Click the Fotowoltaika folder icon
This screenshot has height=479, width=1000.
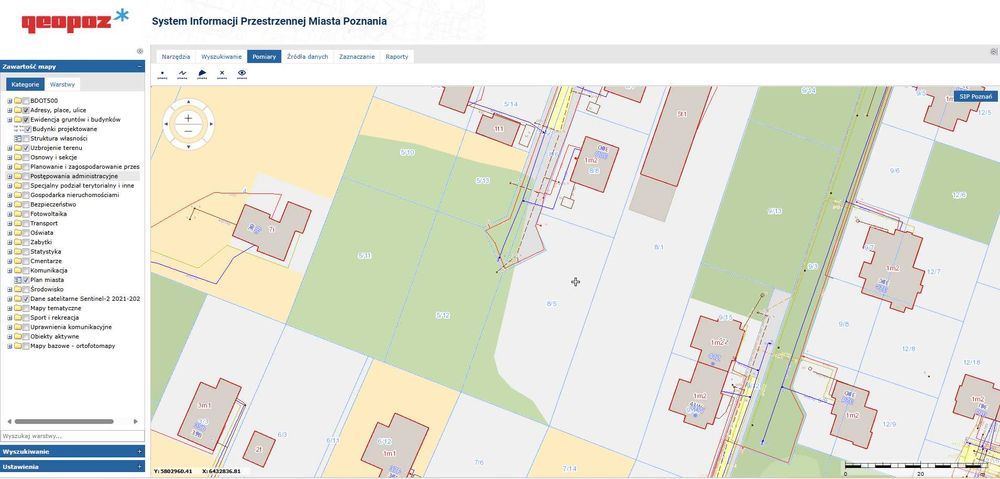18,214
